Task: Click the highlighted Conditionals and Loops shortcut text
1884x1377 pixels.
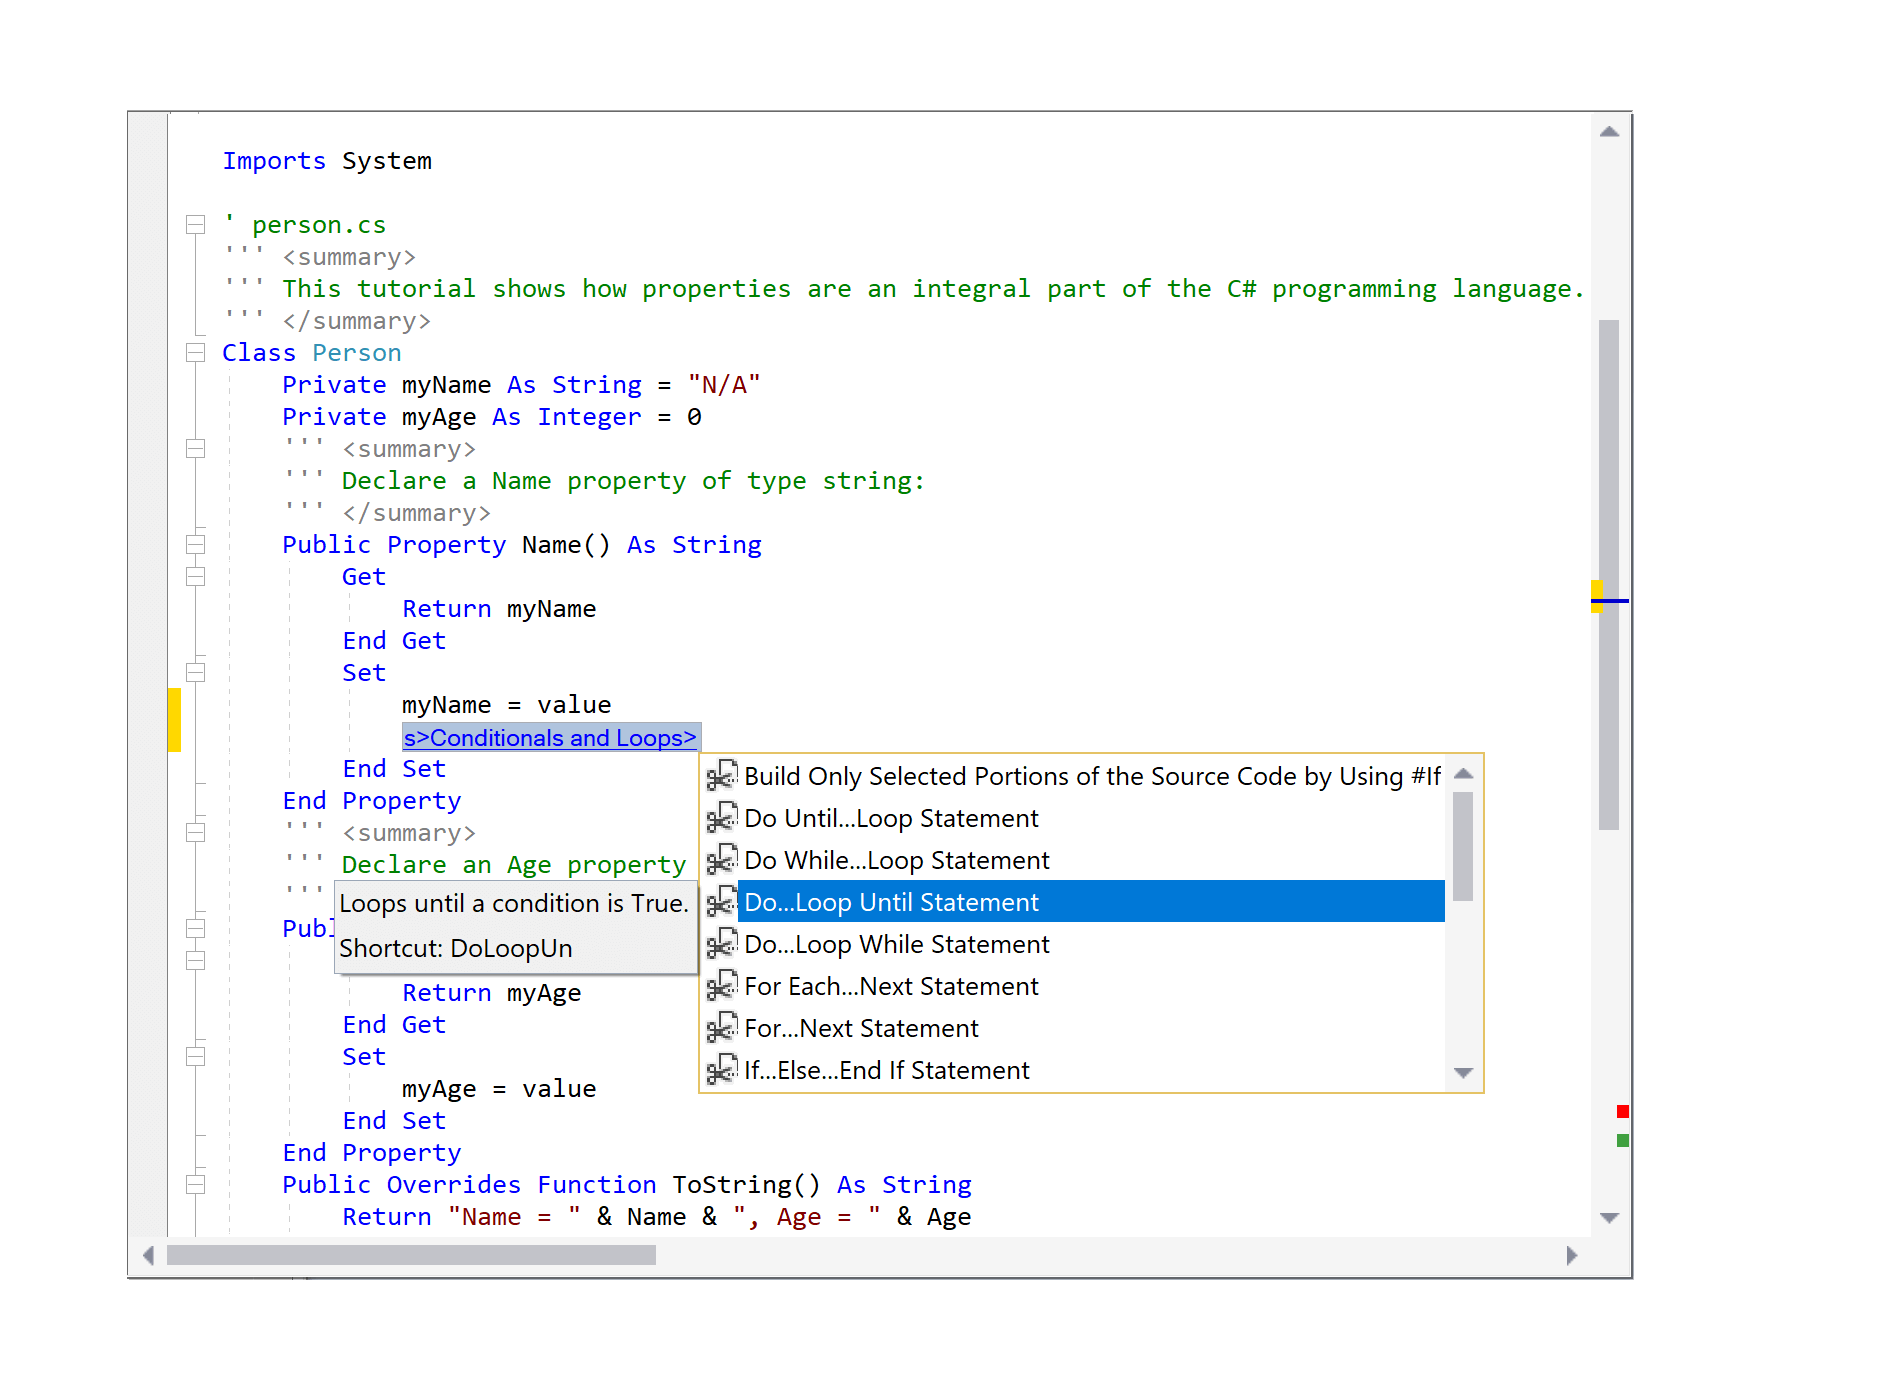Action: [x=551, y=737]
